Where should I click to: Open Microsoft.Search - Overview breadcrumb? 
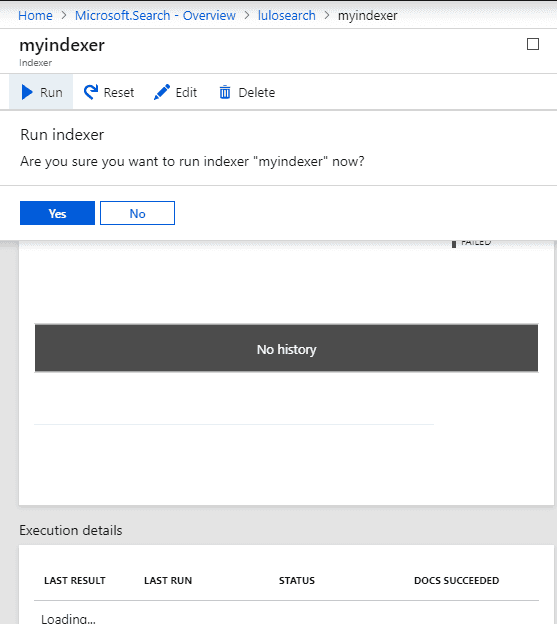(x=155, y=16)
